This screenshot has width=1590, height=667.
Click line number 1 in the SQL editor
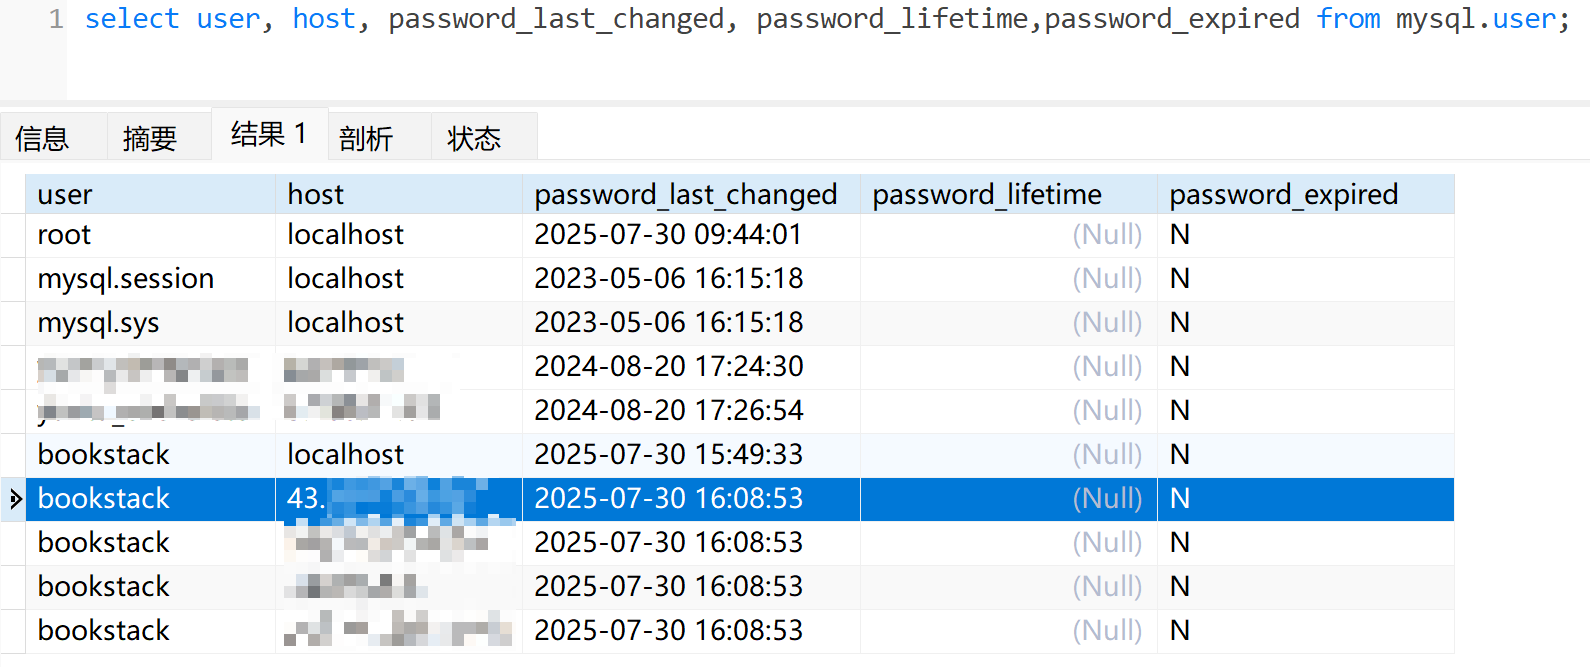[57, 18]
